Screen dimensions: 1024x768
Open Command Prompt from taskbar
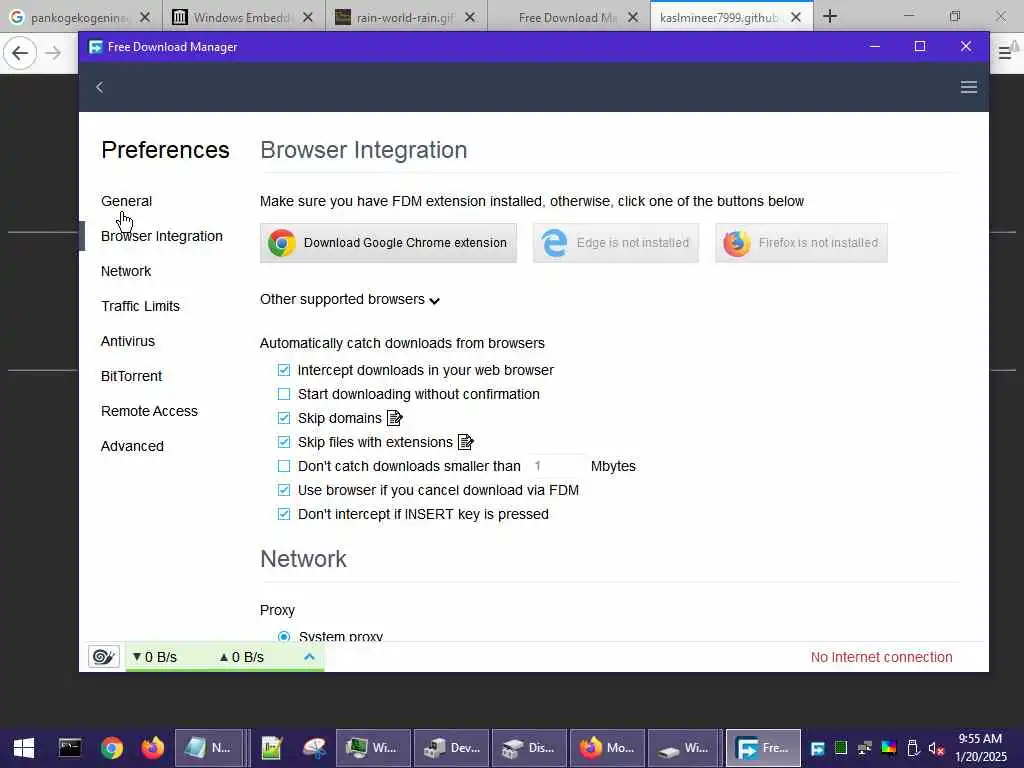coord(70,748)
